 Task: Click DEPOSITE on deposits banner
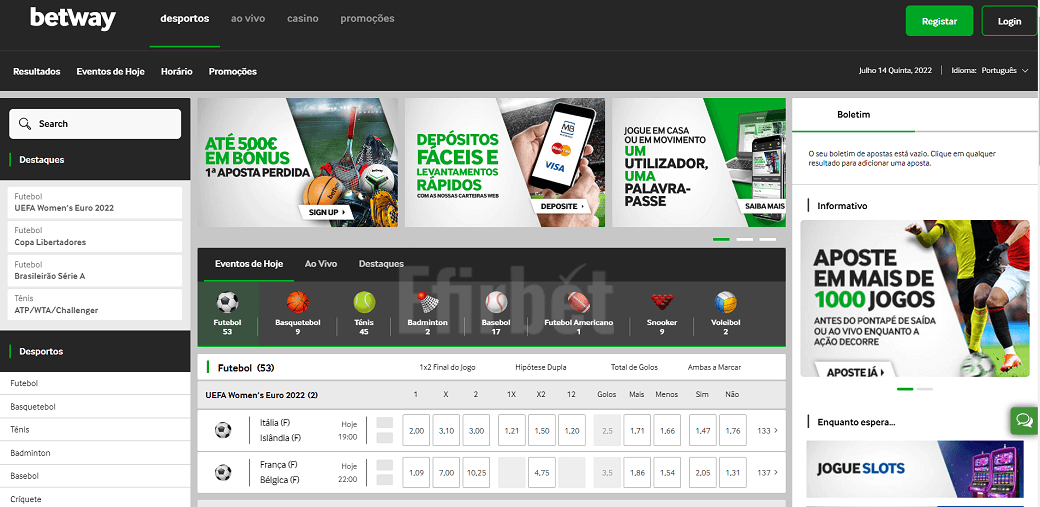(x=563, y=206)
